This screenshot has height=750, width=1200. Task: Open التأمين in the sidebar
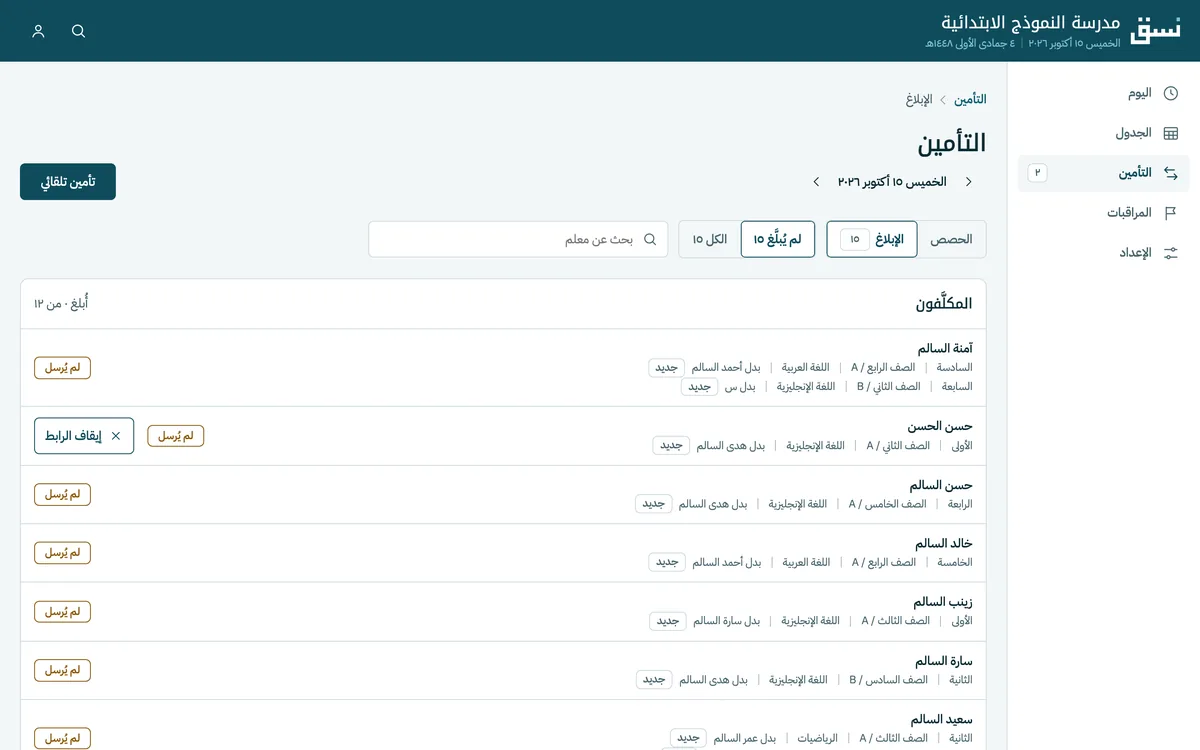(1104, 173)
